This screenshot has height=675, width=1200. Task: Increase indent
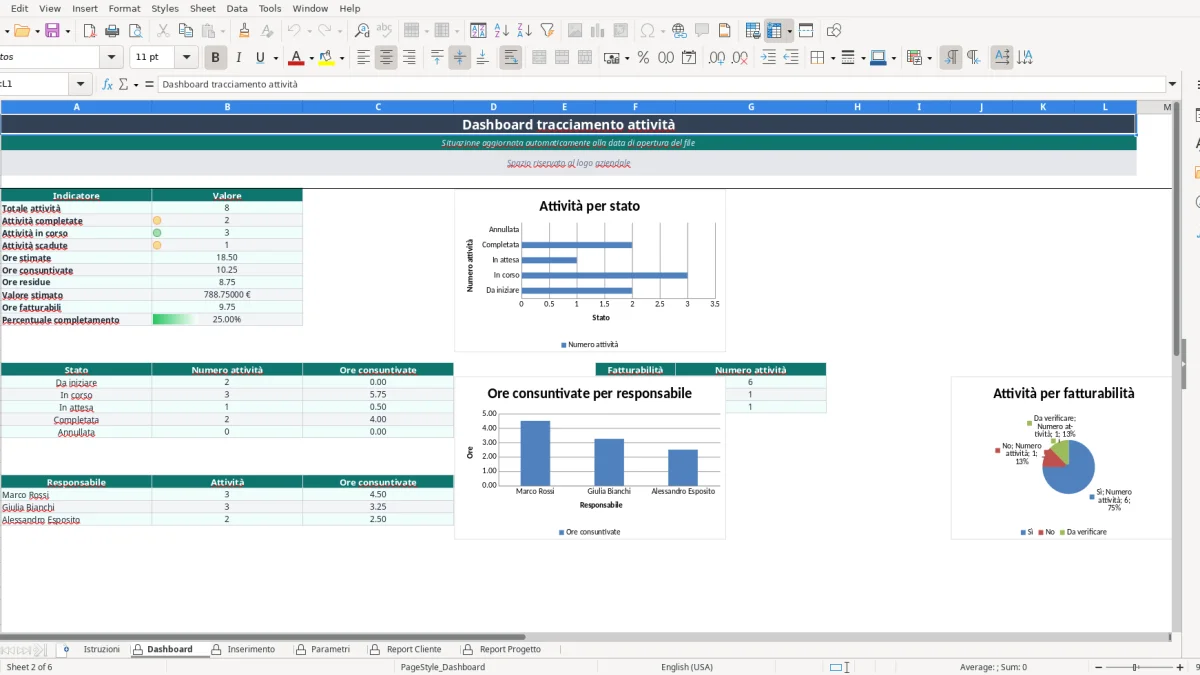[768, 58]
